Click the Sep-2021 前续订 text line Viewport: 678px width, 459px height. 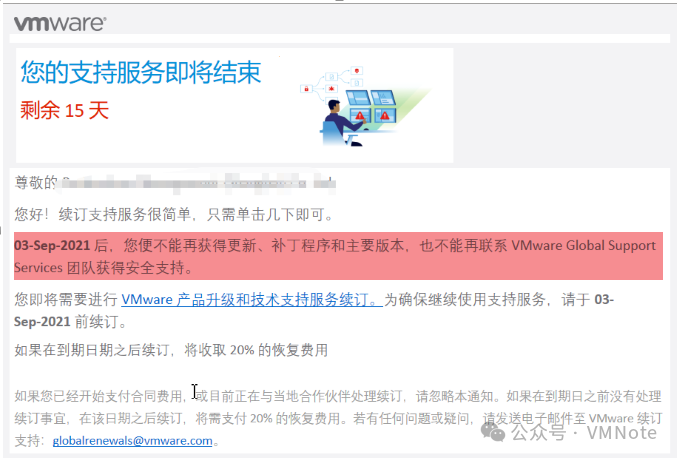point(69,322)
